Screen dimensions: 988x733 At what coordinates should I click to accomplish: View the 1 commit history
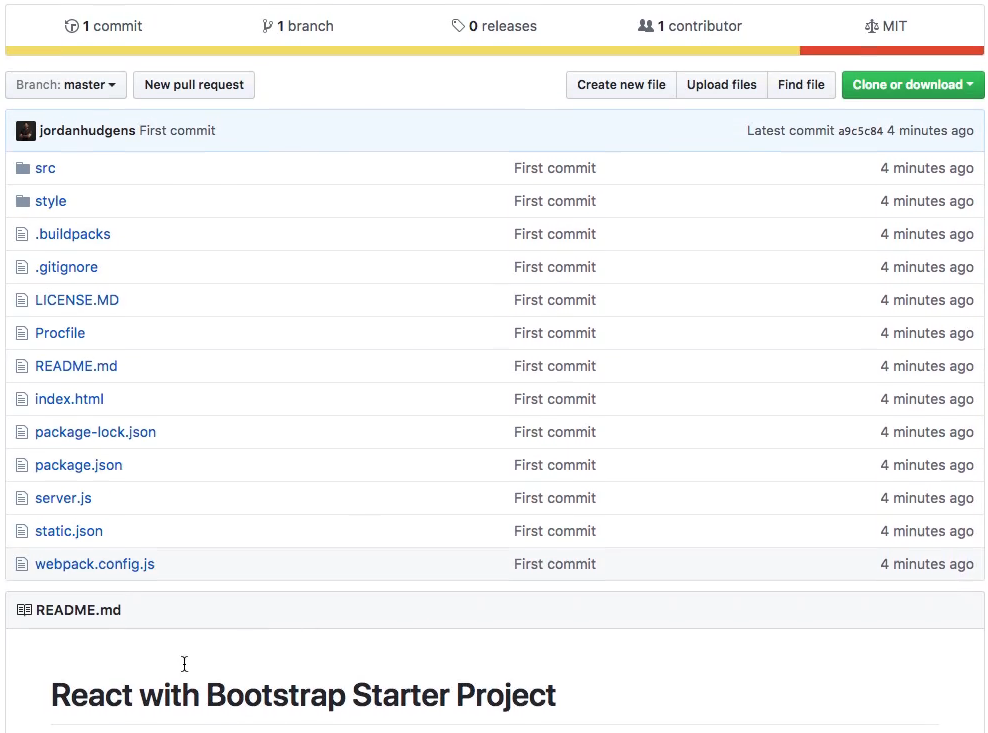point(103,26)
